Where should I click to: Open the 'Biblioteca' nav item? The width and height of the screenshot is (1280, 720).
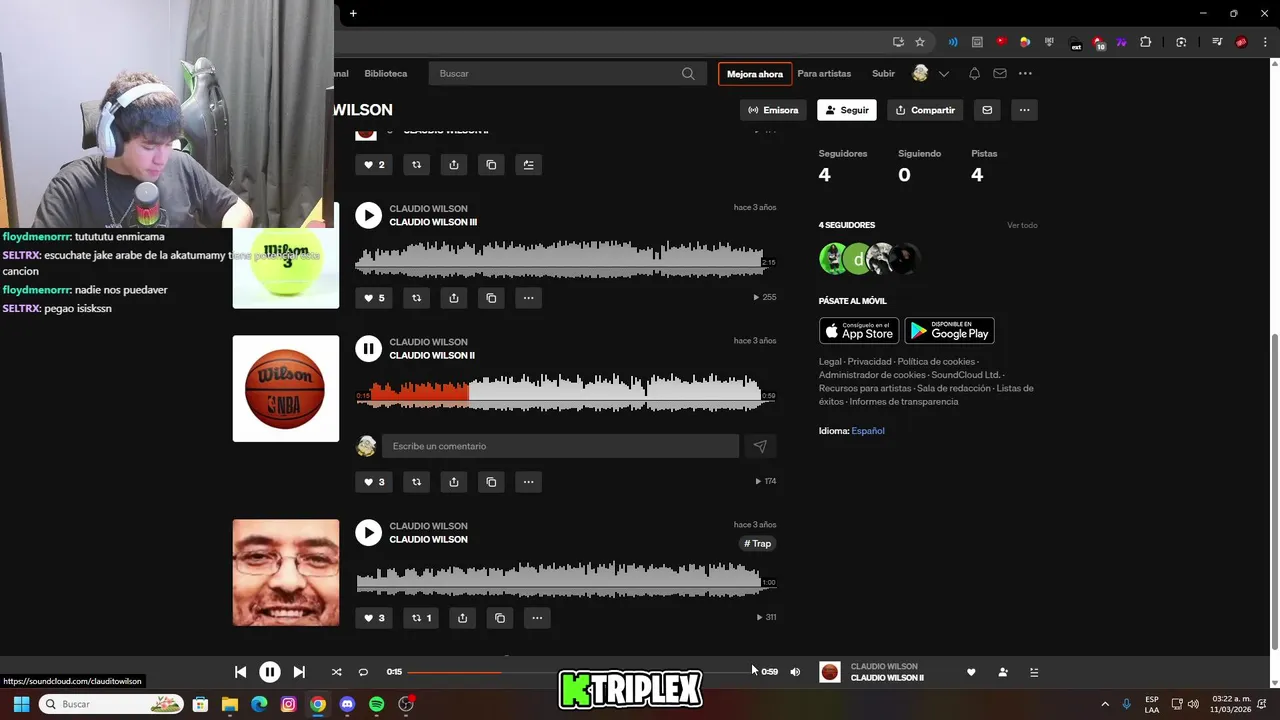click(x=386, y=74)
